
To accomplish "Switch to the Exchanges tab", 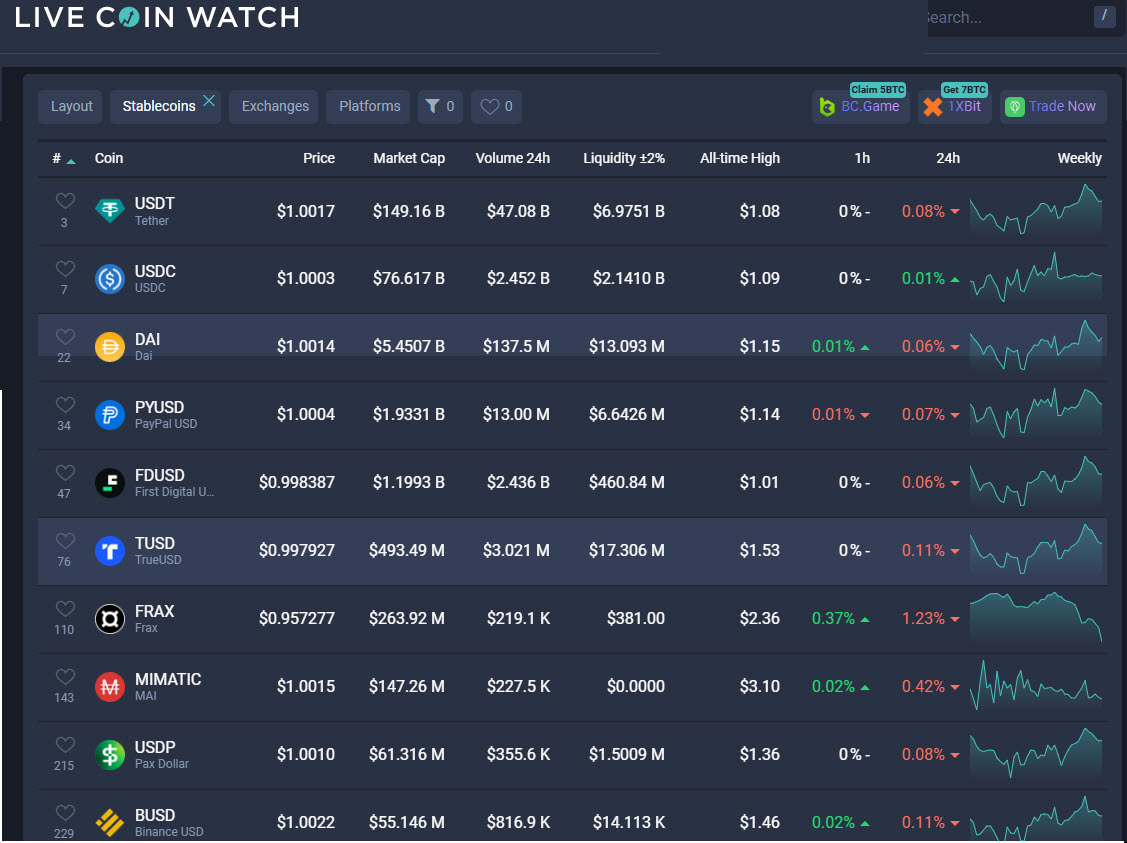I will click(x=273, y=106).
